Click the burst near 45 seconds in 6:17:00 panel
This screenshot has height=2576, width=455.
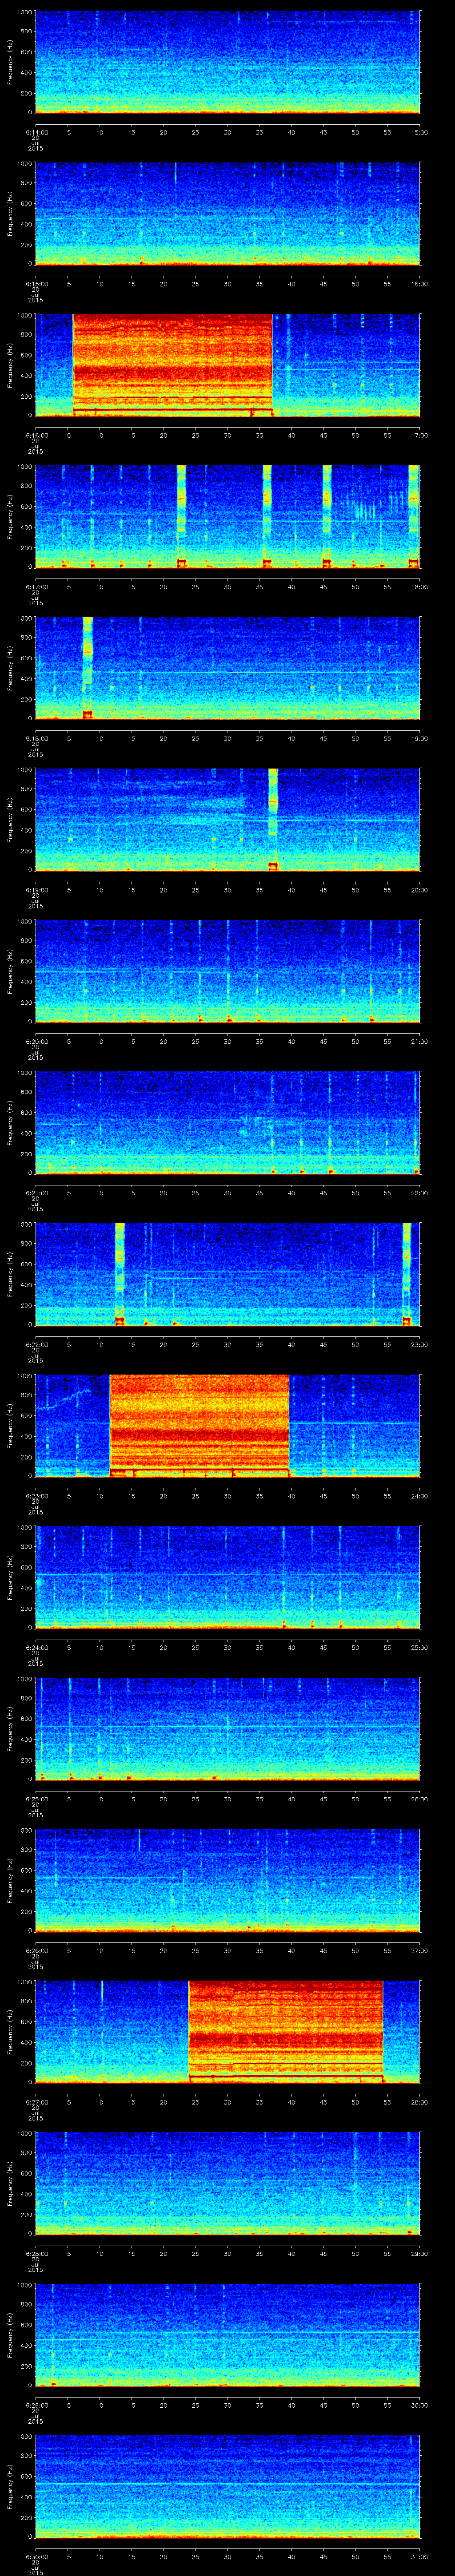[326, 516]
